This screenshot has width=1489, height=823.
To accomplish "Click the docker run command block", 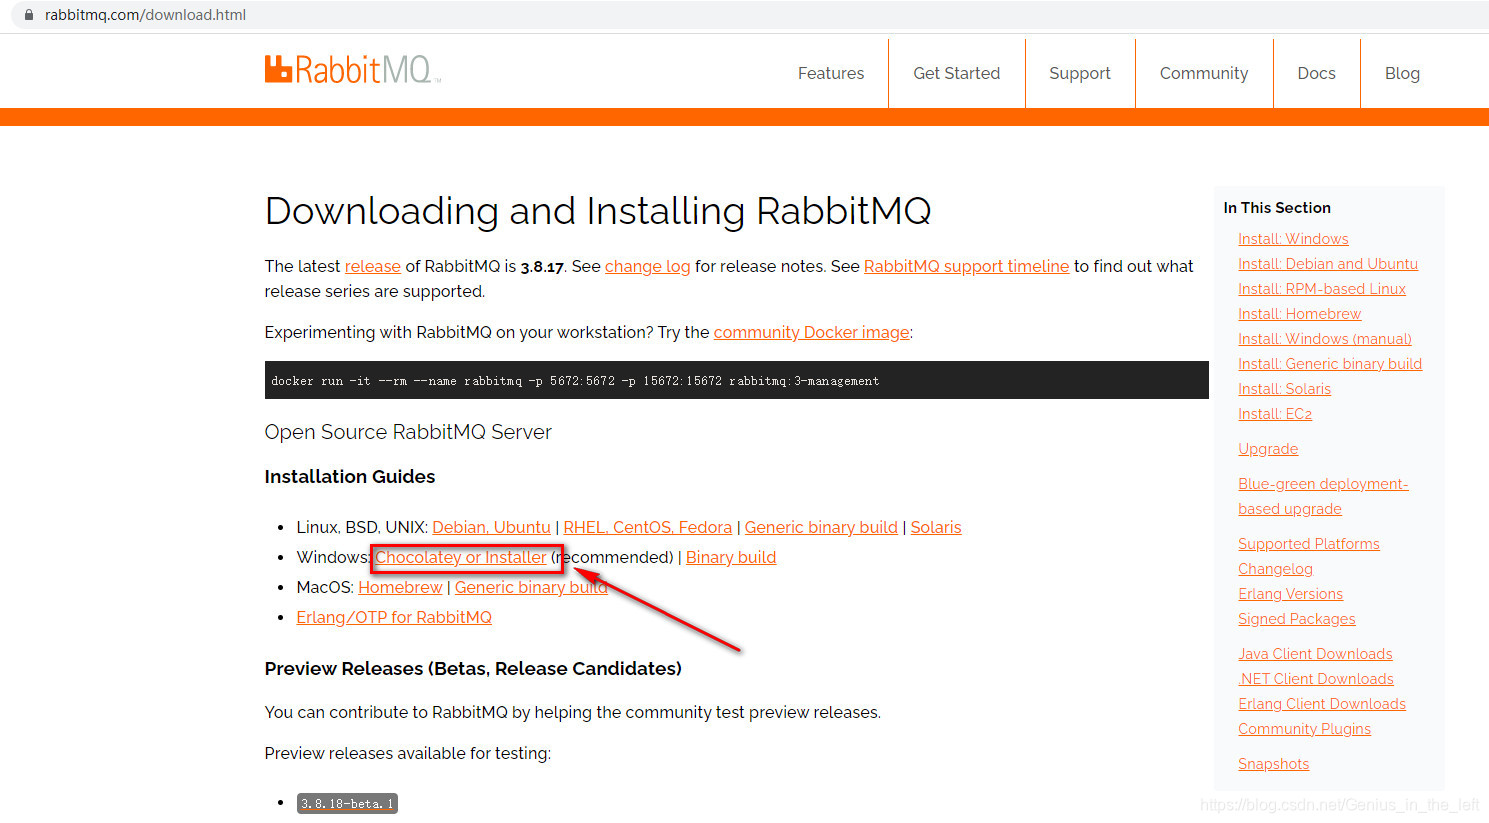I will coord(736,380).
